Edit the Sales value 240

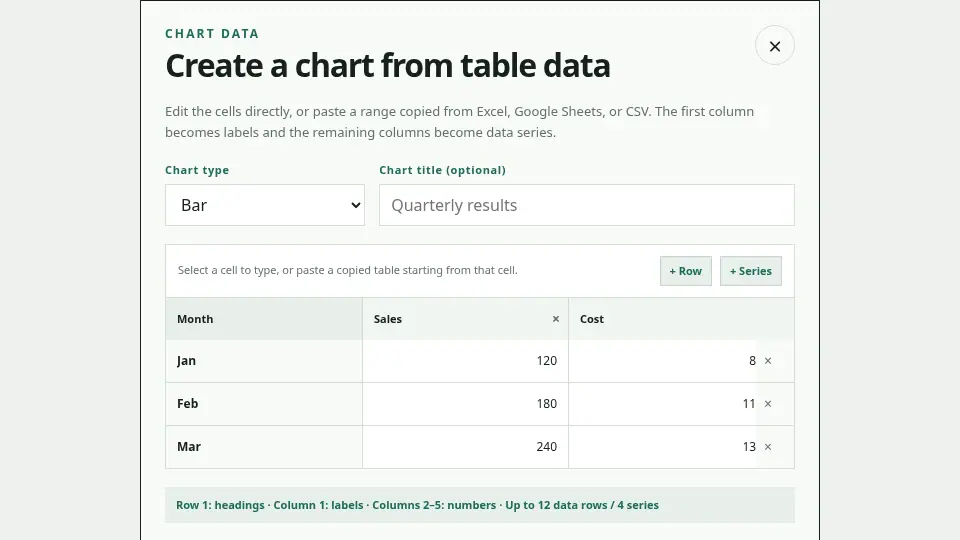coord(465,447)
